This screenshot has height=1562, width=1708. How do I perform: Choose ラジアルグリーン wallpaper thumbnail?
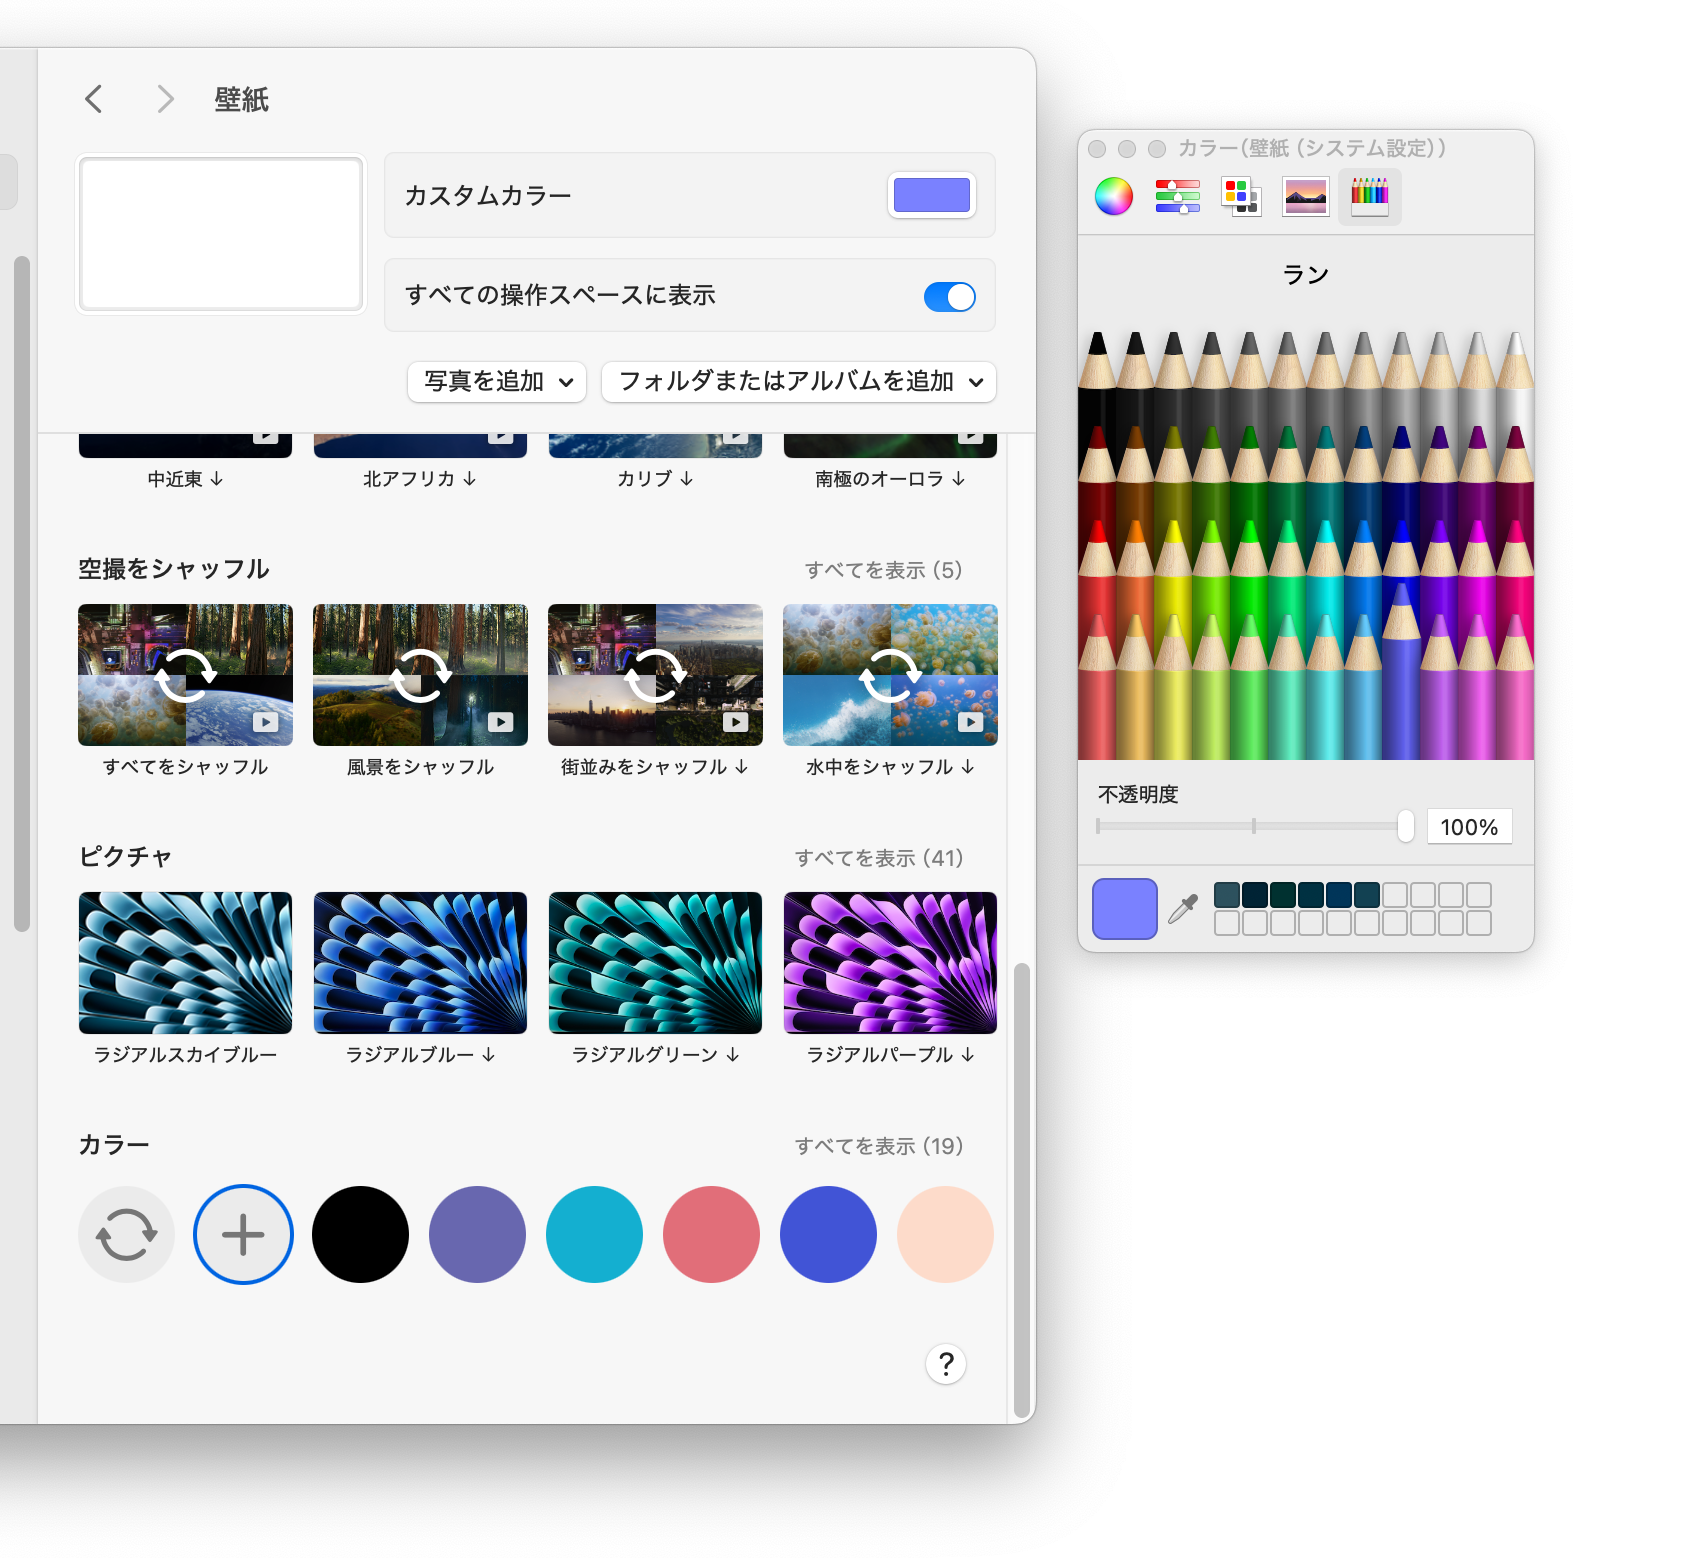656,963
